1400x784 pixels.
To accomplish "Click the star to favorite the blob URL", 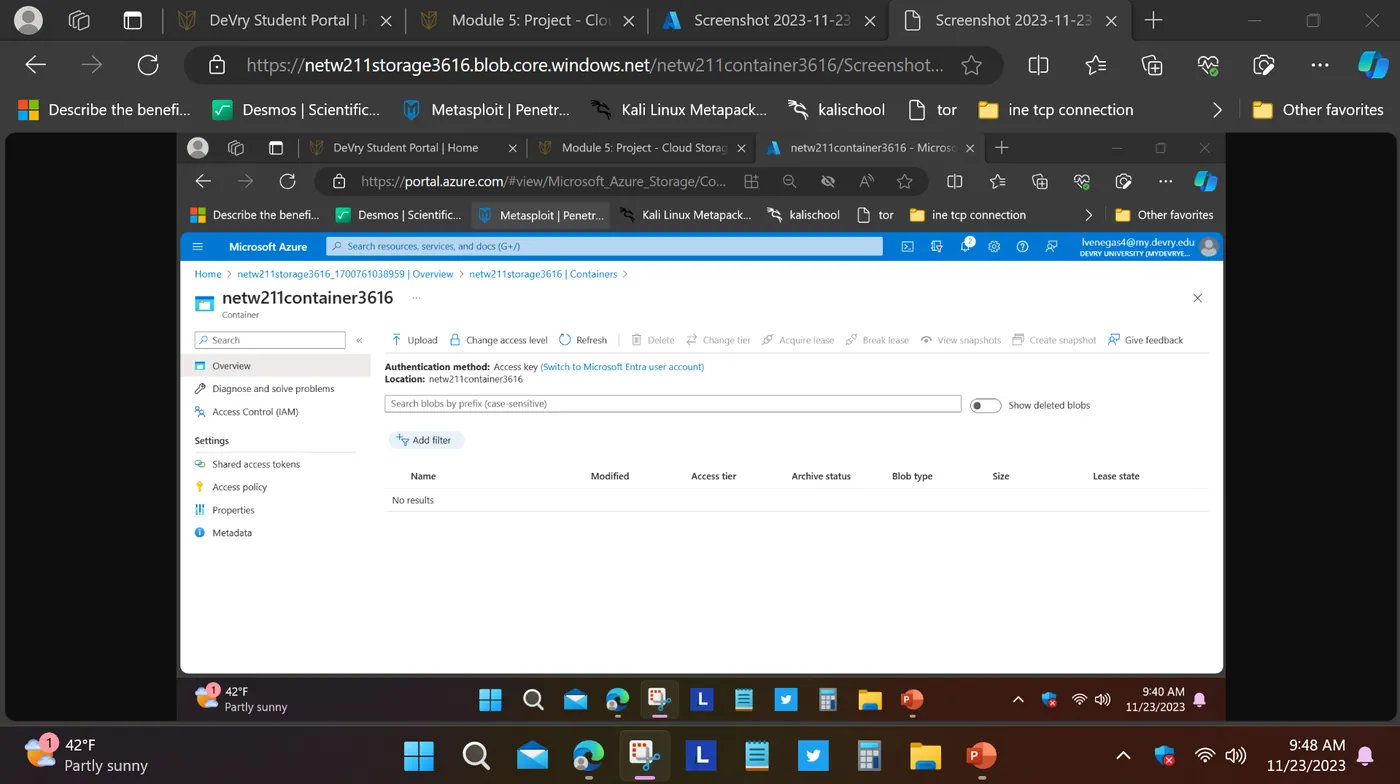I will click(971, 65).
